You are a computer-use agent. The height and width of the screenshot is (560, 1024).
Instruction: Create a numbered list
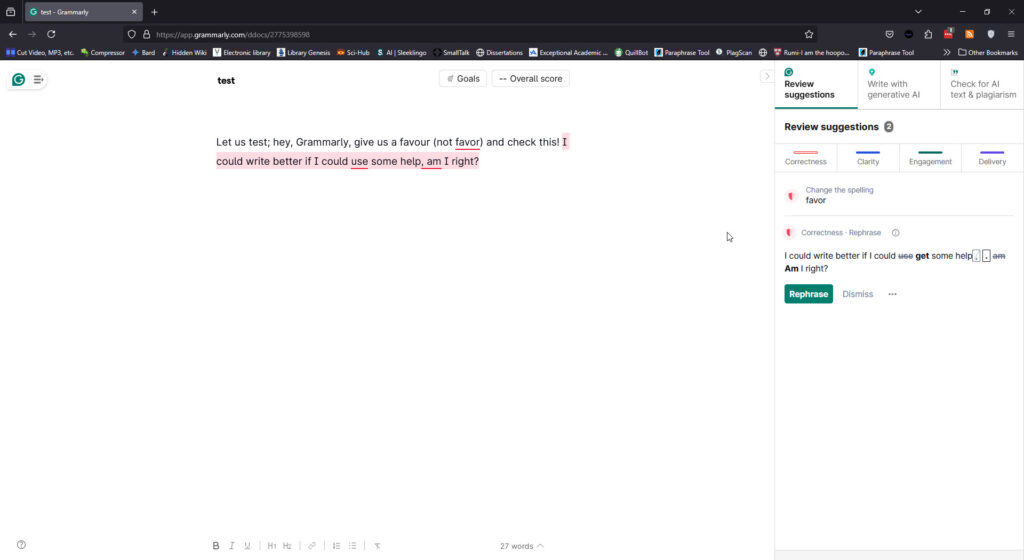click(x=336, y=546)
